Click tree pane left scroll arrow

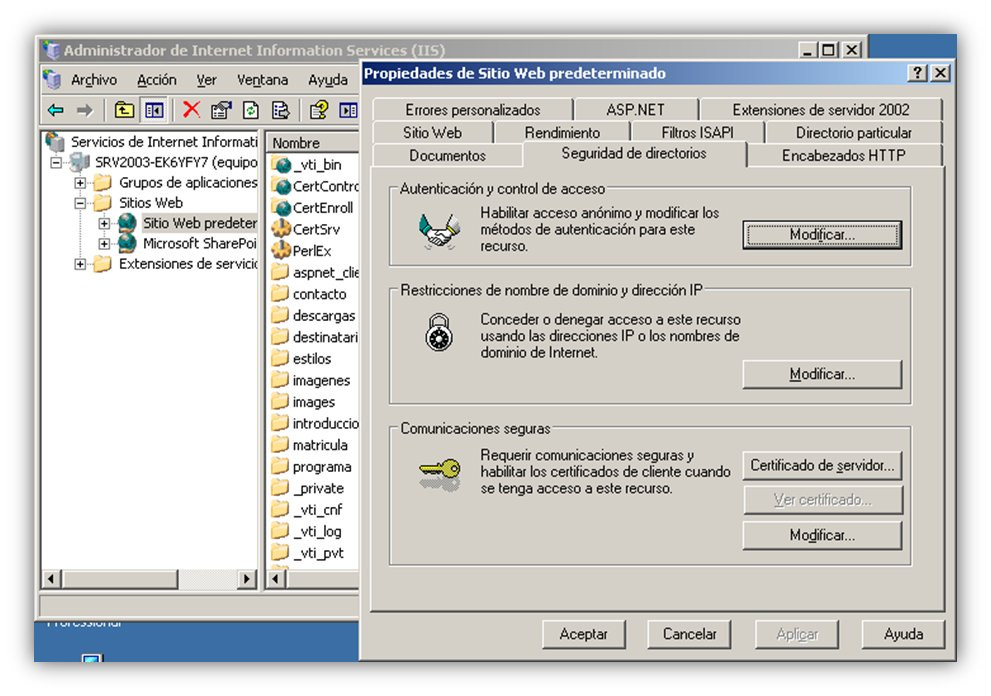pyautogui.click(x=51, y=578)
